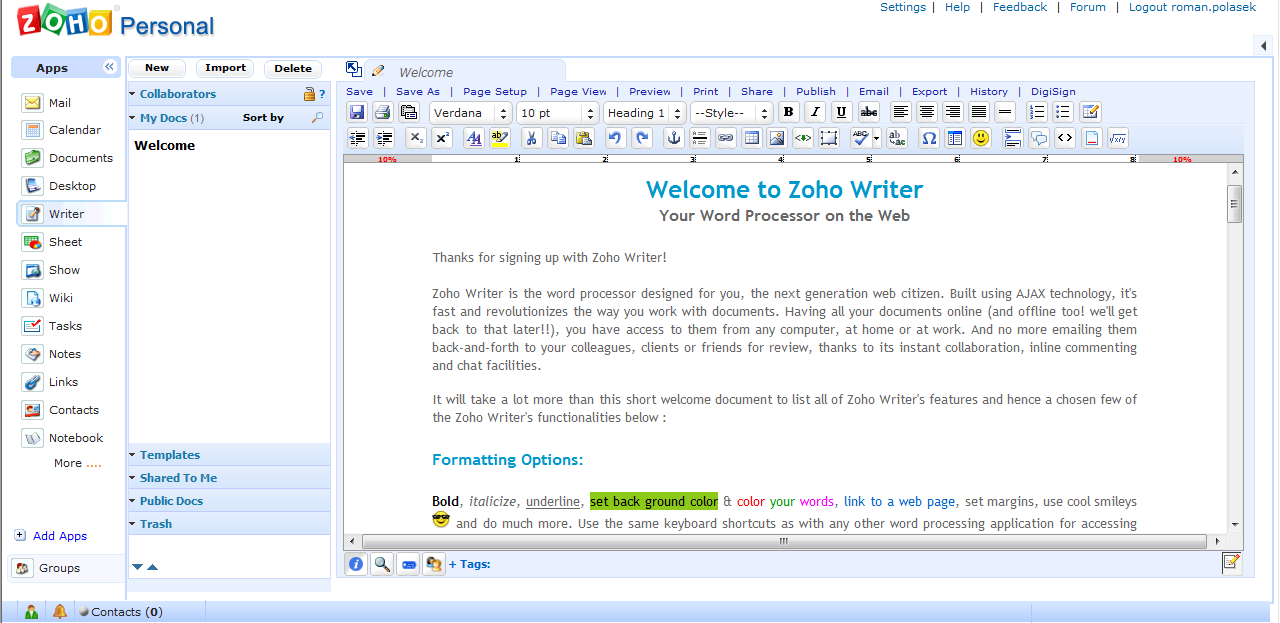The image size is (1280, 623).
Task: Toggle strikethrough formatting
Action: point(869,112)
